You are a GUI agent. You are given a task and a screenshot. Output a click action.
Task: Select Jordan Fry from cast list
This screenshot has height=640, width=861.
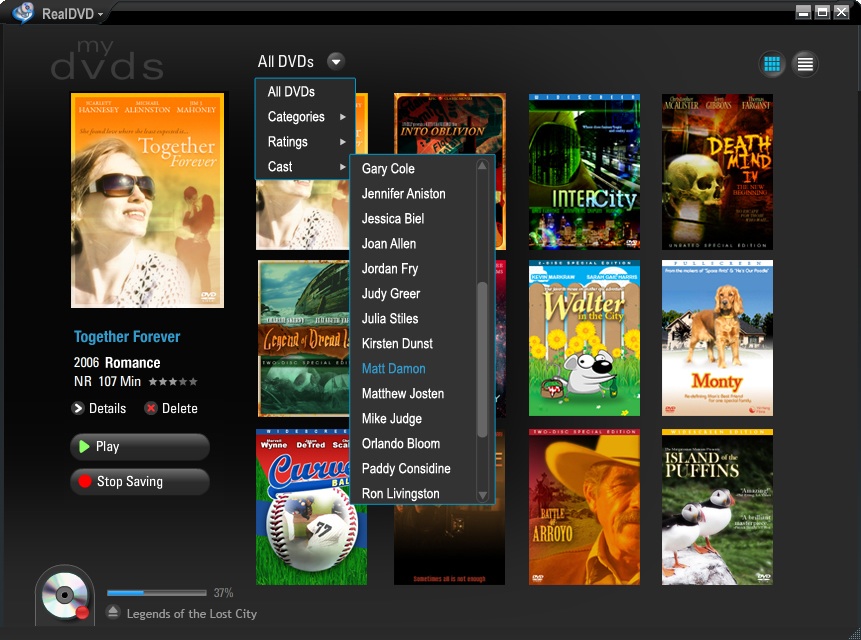389,269
